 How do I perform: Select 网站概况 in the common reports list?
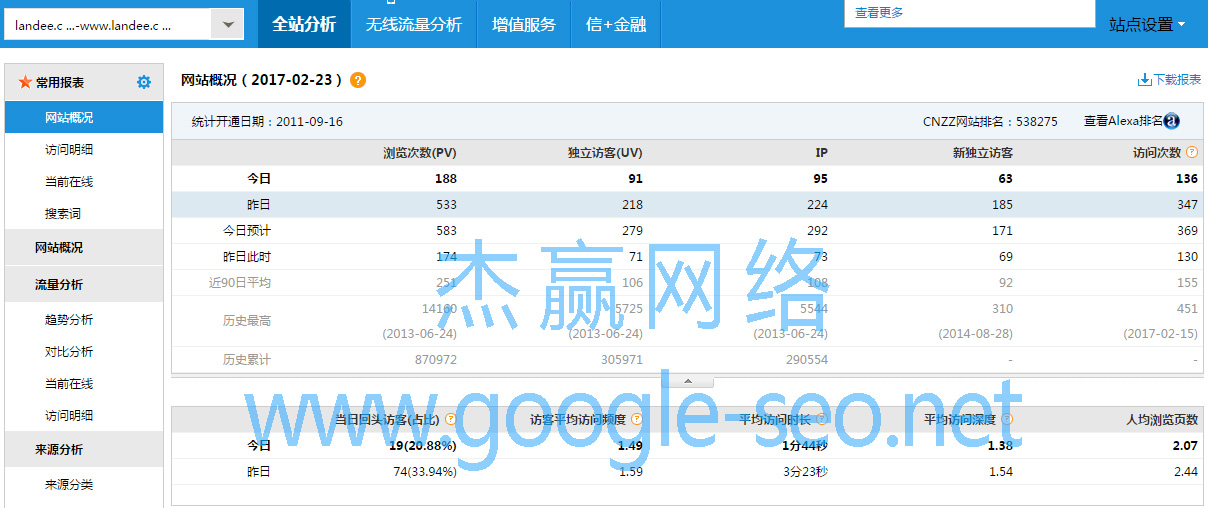coord(84,117)
